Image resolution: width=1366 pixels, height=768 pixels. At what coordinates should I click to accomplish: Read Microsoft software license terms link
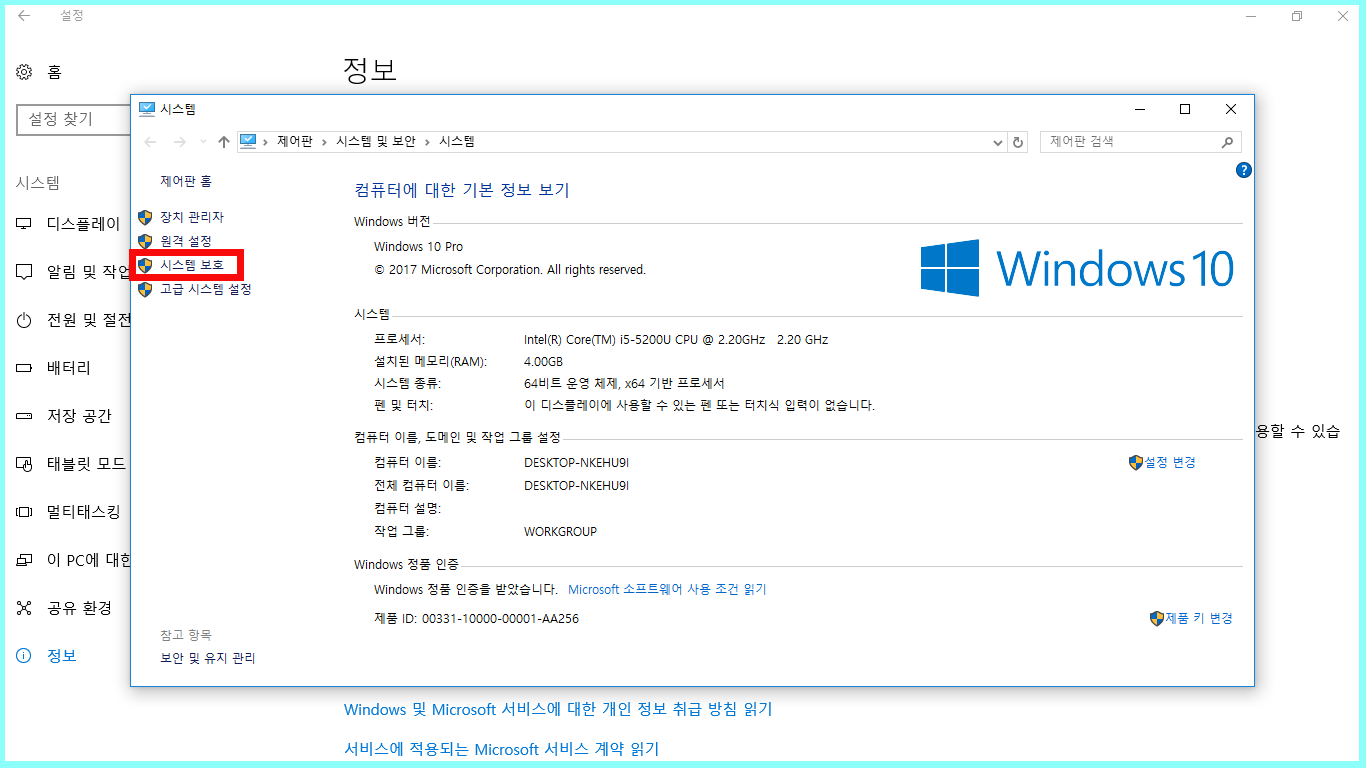(667, 589)
